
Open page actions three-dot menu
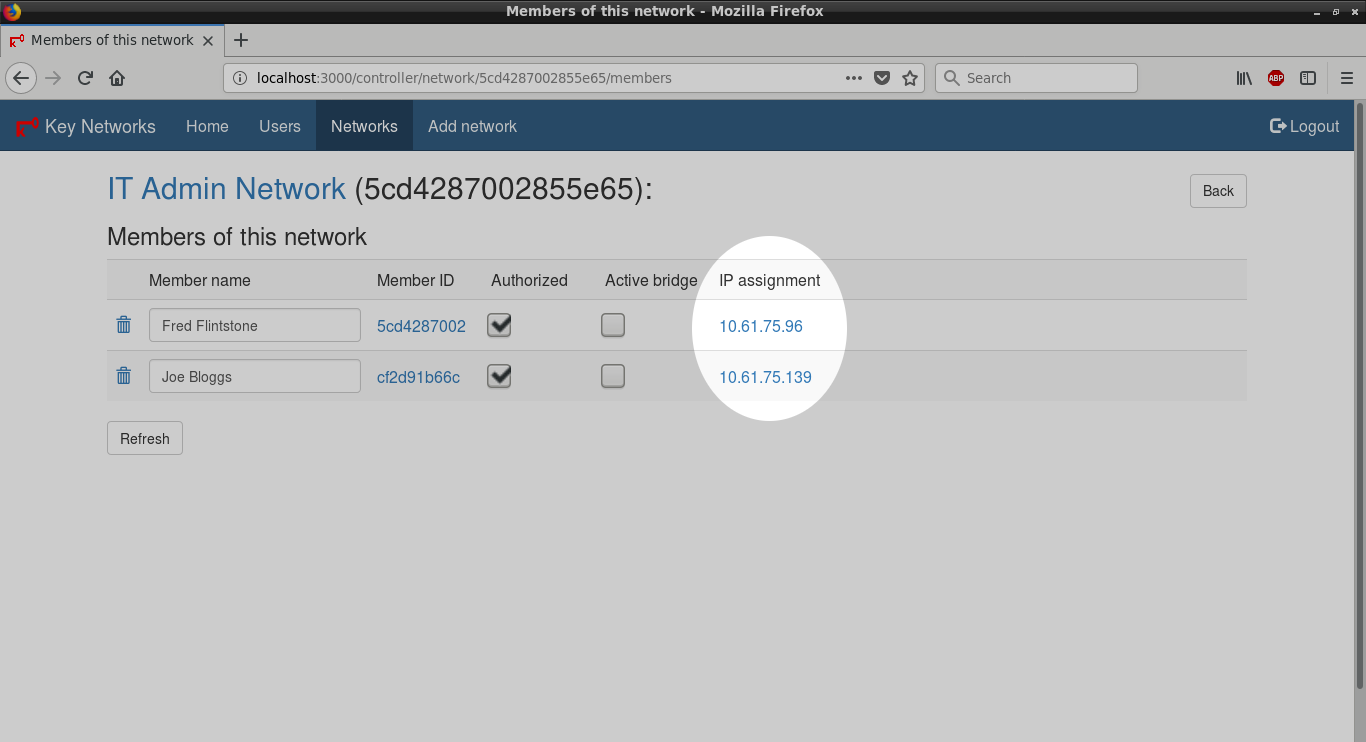click(853, 78)
